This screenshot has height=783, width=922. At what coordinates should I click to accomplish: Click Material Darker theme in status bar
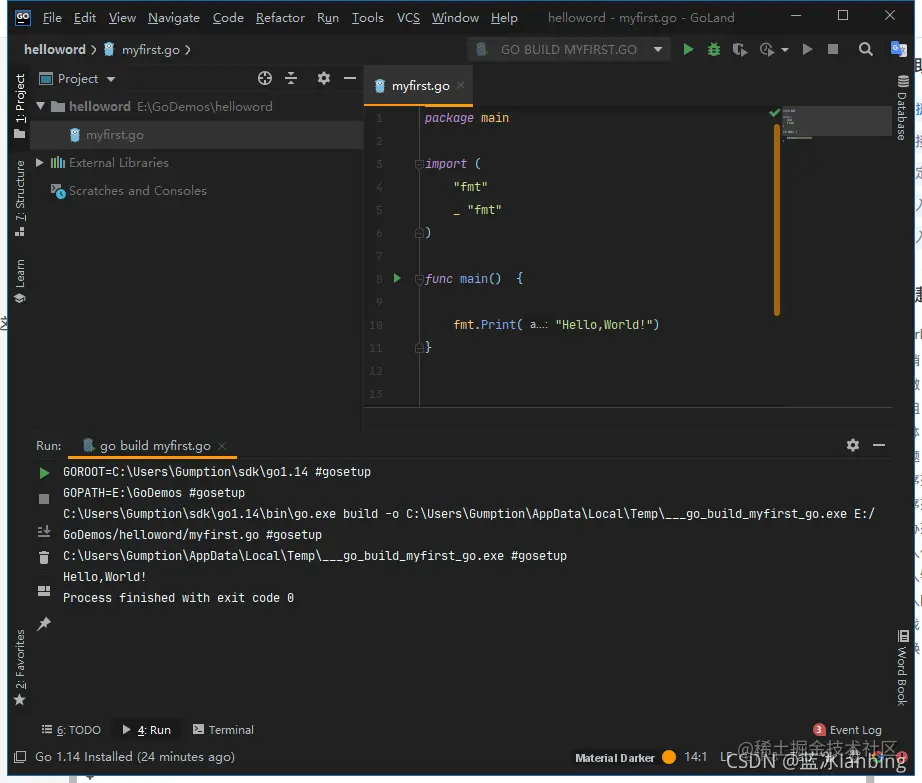pos(614,758)
